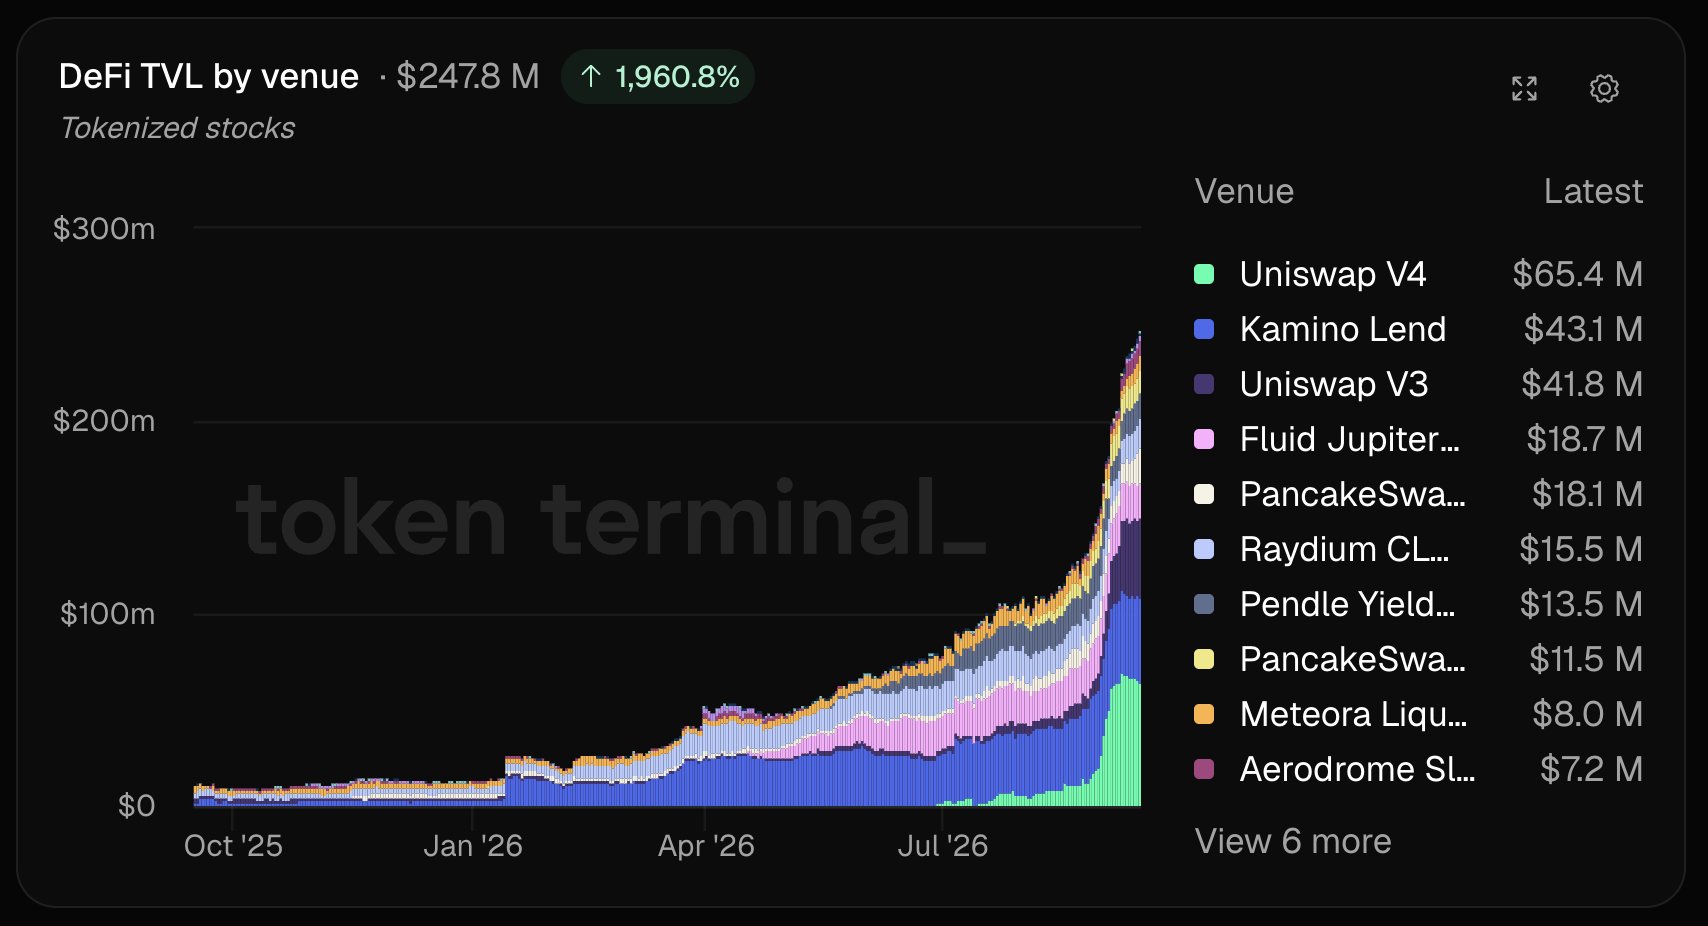This screenshot has height=926, width=1708.
Task: Open the chart fullscreen expand icon
Action: point(1524,89)
